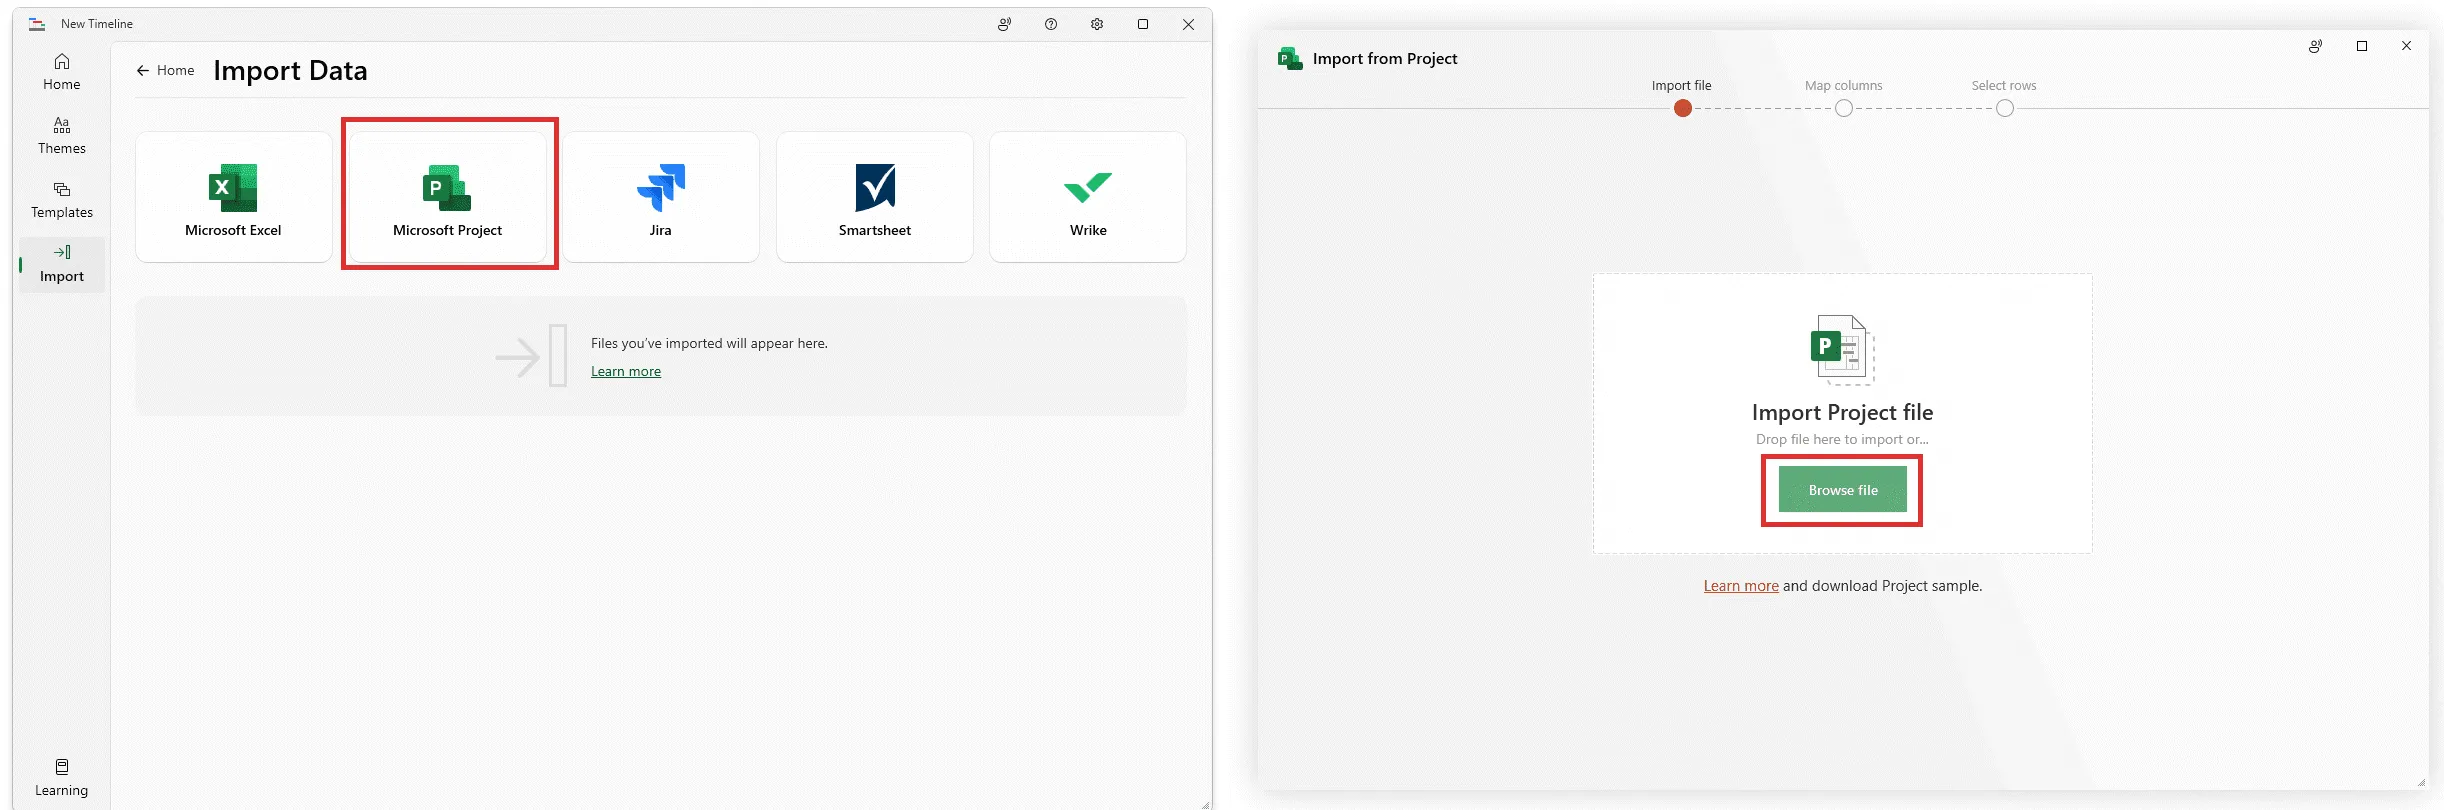Select the Microsoft Project import tile

pyautogui.click(x=447, y=198)
